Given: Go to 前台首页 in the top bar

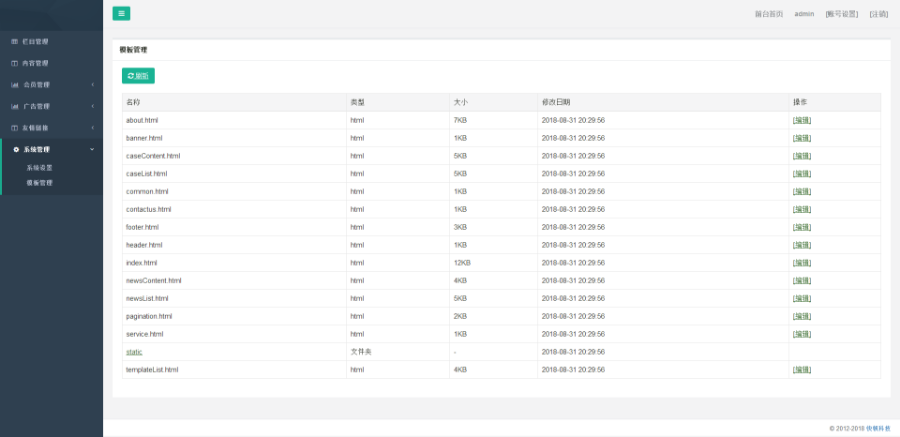Looking at the screenshot, I should point(768,14).
